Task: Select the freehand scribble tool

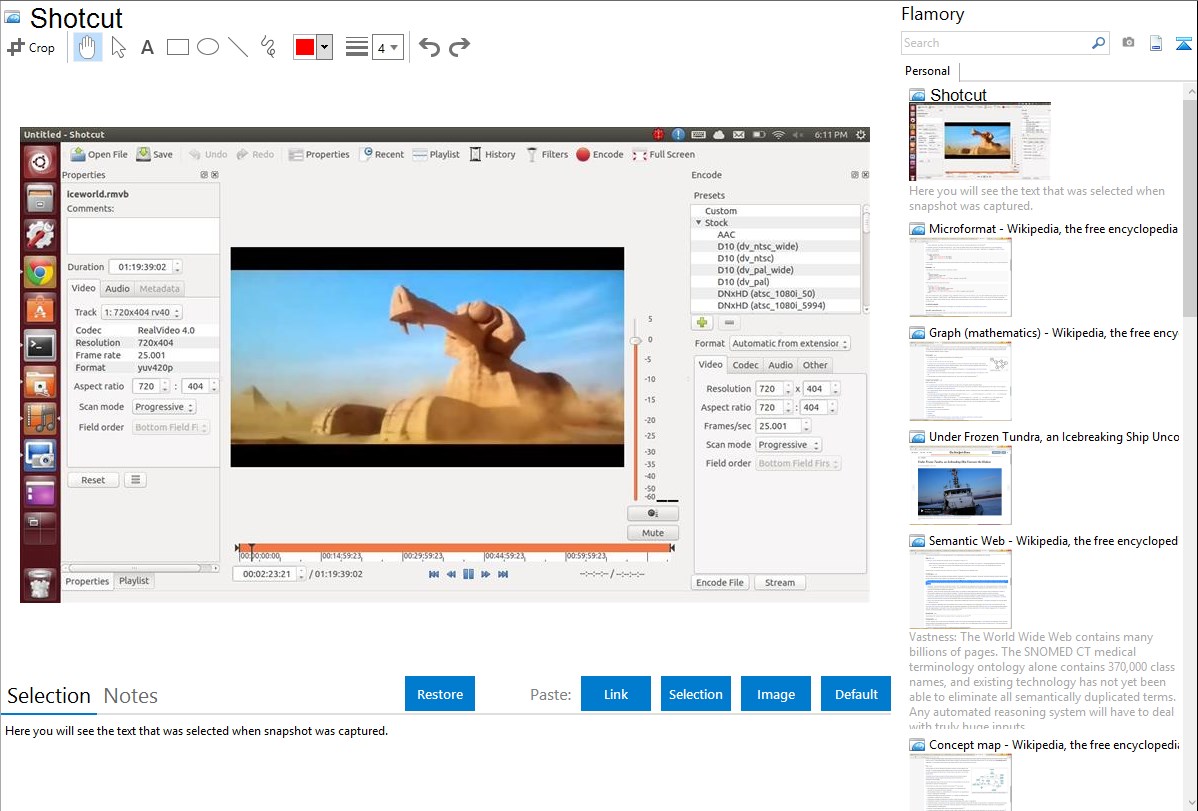Action: tap(268, 47)
